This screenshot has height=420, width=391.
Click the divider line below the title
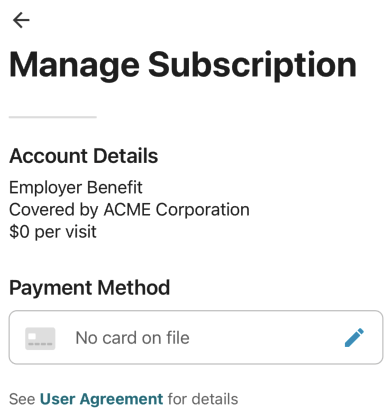[x=53, y=117]
